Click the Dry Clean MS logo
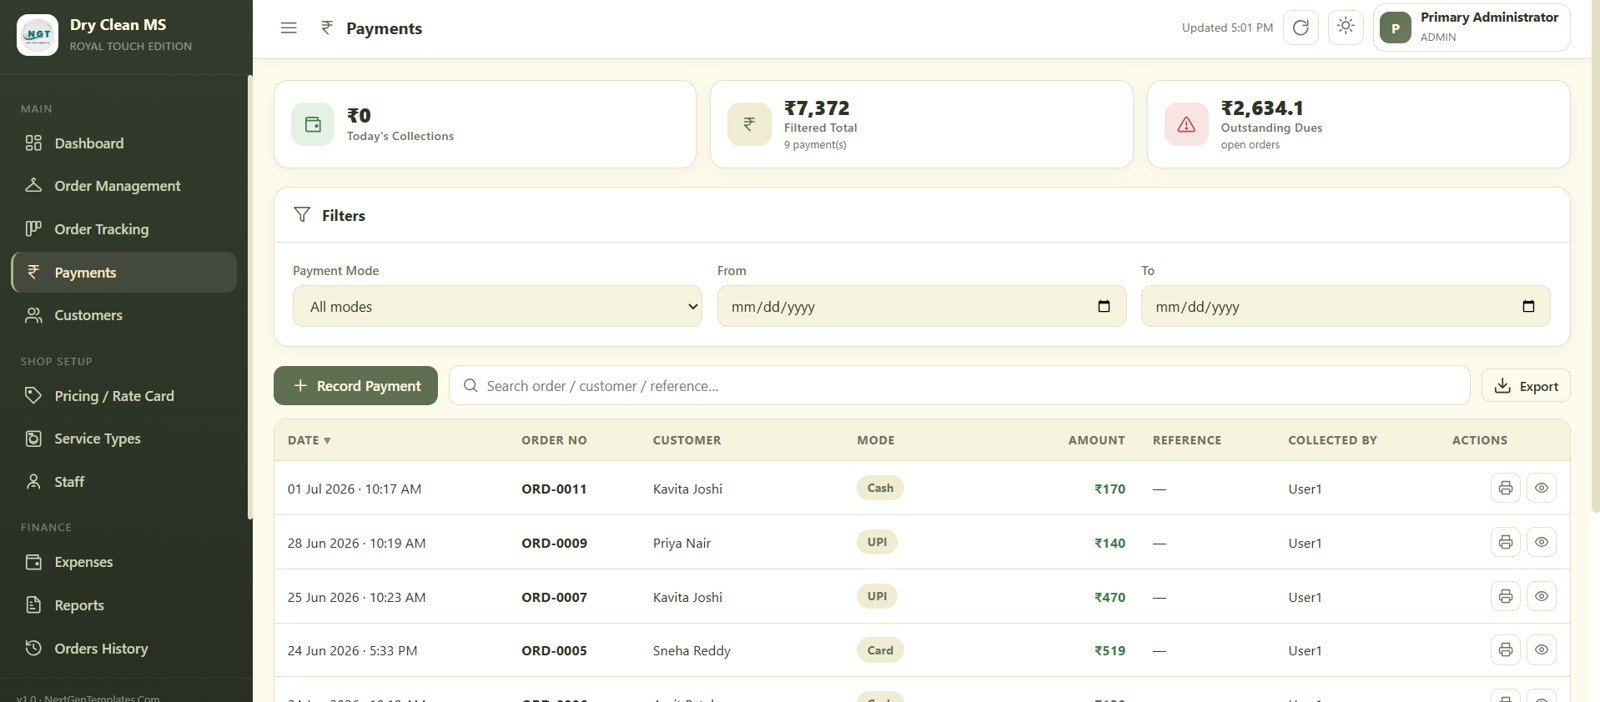The width and height of the screenshot is (1600, 702). point(38,35)
